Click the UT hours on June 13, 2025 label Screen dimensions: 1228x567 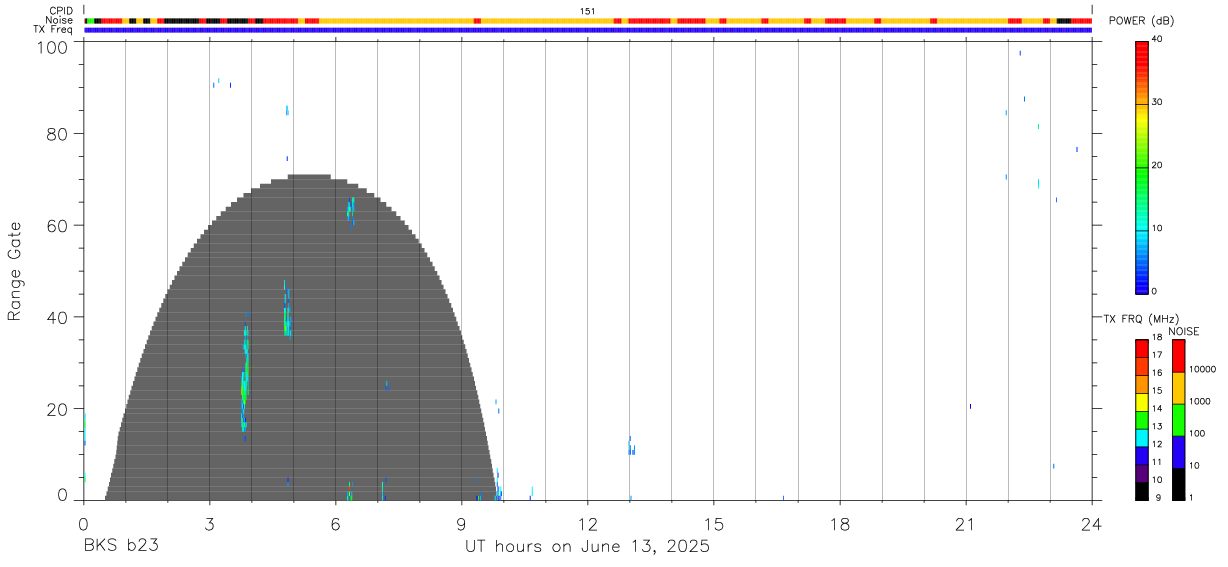[587, 547]
